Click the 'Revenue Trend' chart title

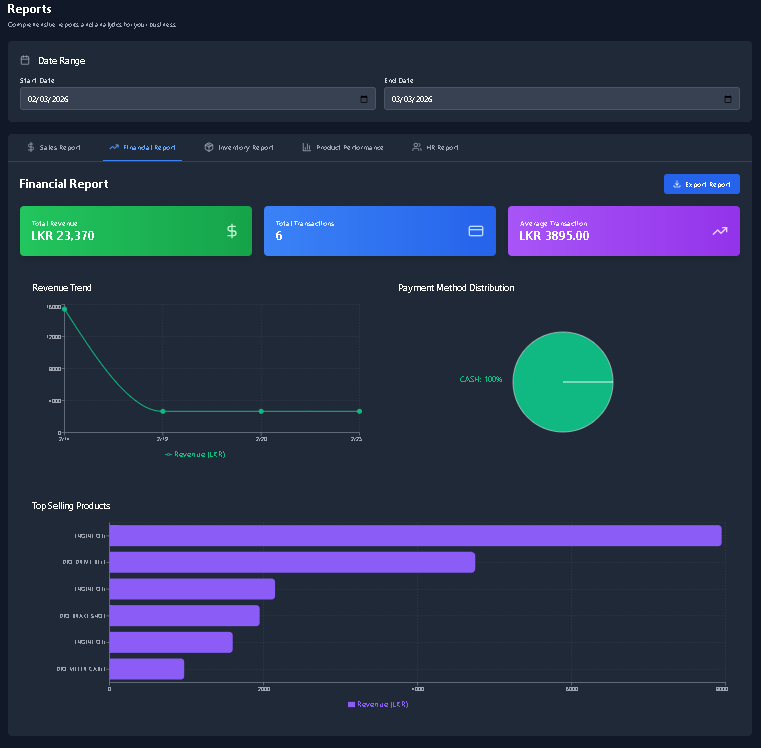tap(62, 288)
